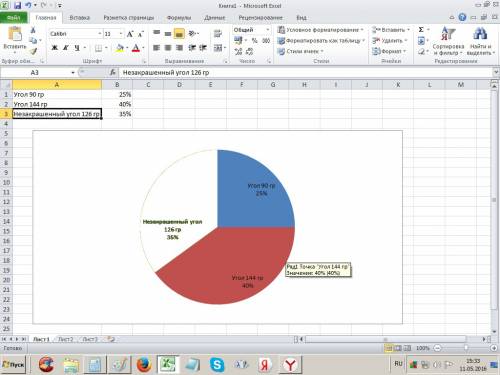This screenshot has height=375, width=500.
Task: Decrease font size with small A
Action: [x=141, y=34]
